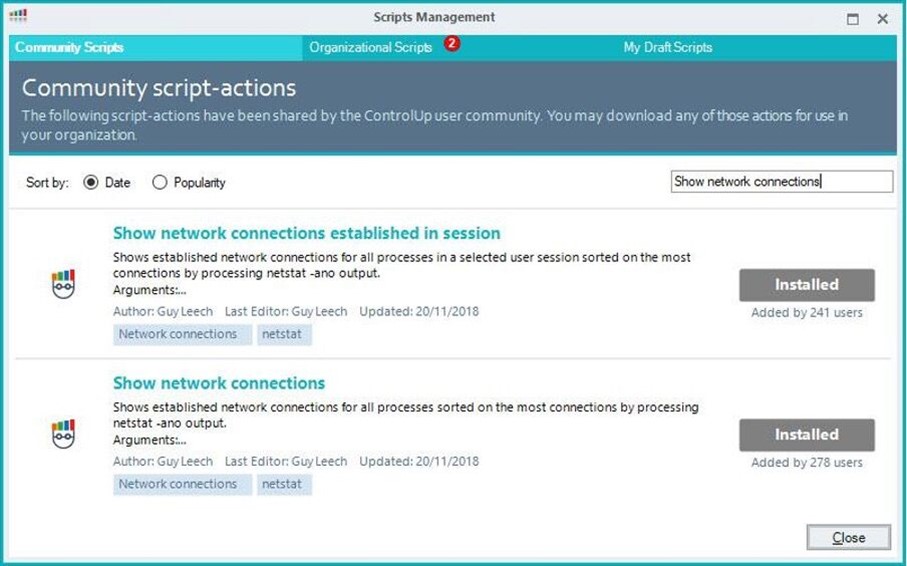Open second 'Show network connections' script title
The width and height of the screenshot is (907, 566).
[x=219, y=383]
